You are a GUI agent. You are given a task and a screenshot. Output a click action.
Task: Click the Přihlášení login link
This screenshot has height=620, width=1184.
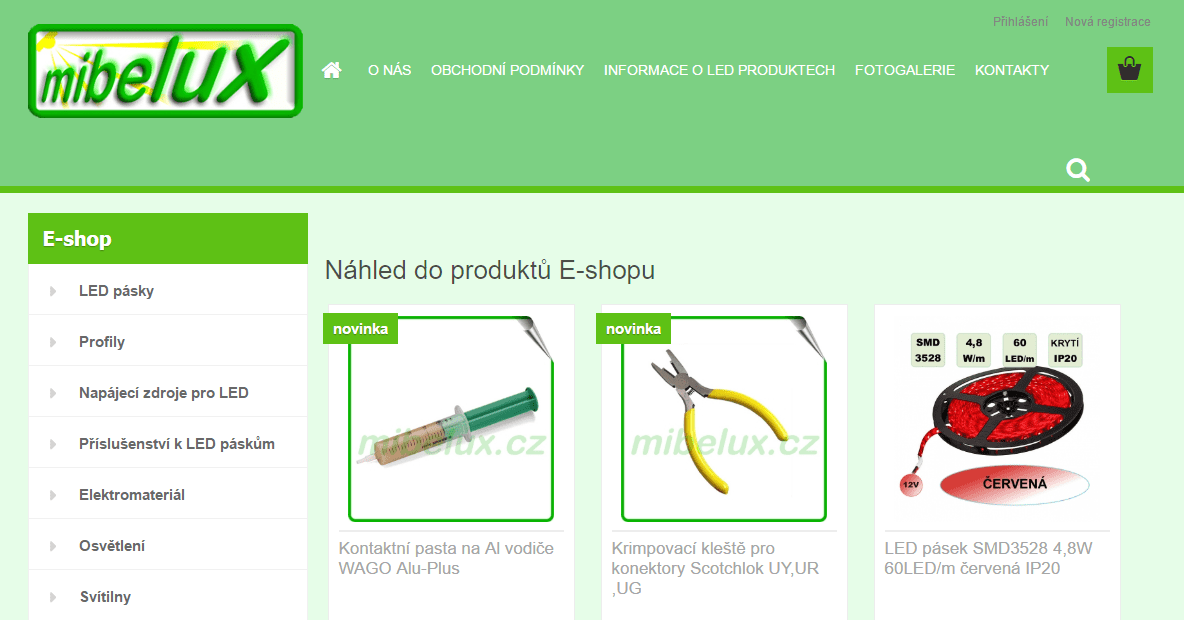(1020, 22)
